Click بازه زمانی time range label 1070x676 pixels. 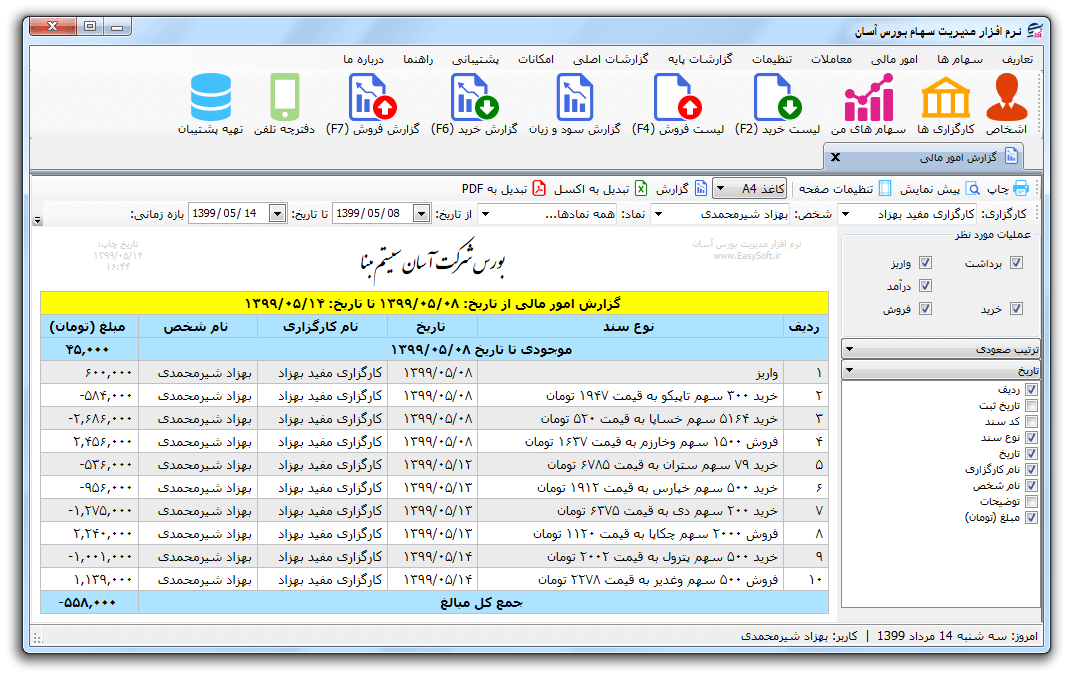point(158,214)
